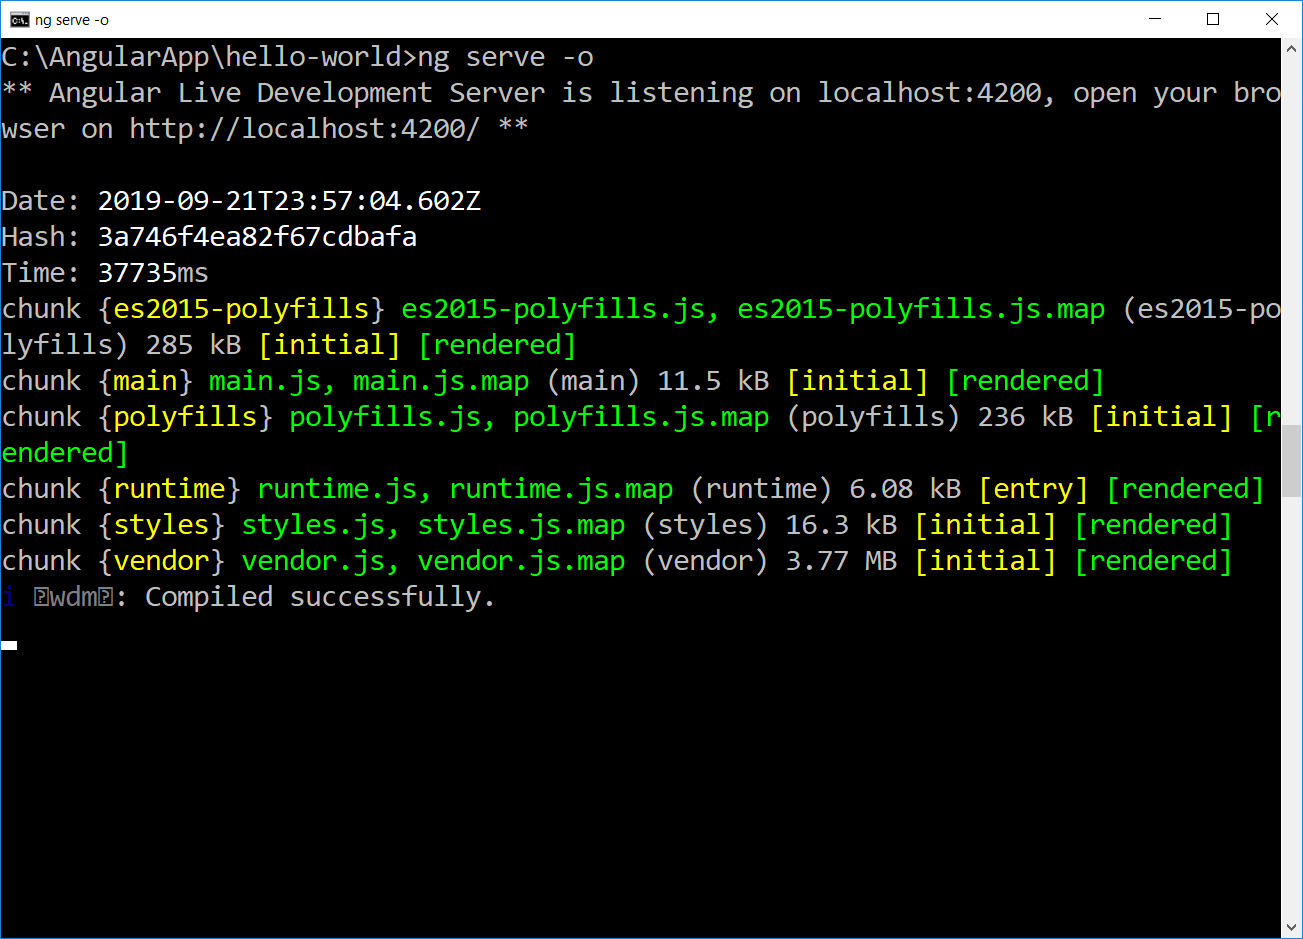Viewport: 1303px width, 939px height.
Task: Close the ng serve -o console window
Action: pos(1272,19)
